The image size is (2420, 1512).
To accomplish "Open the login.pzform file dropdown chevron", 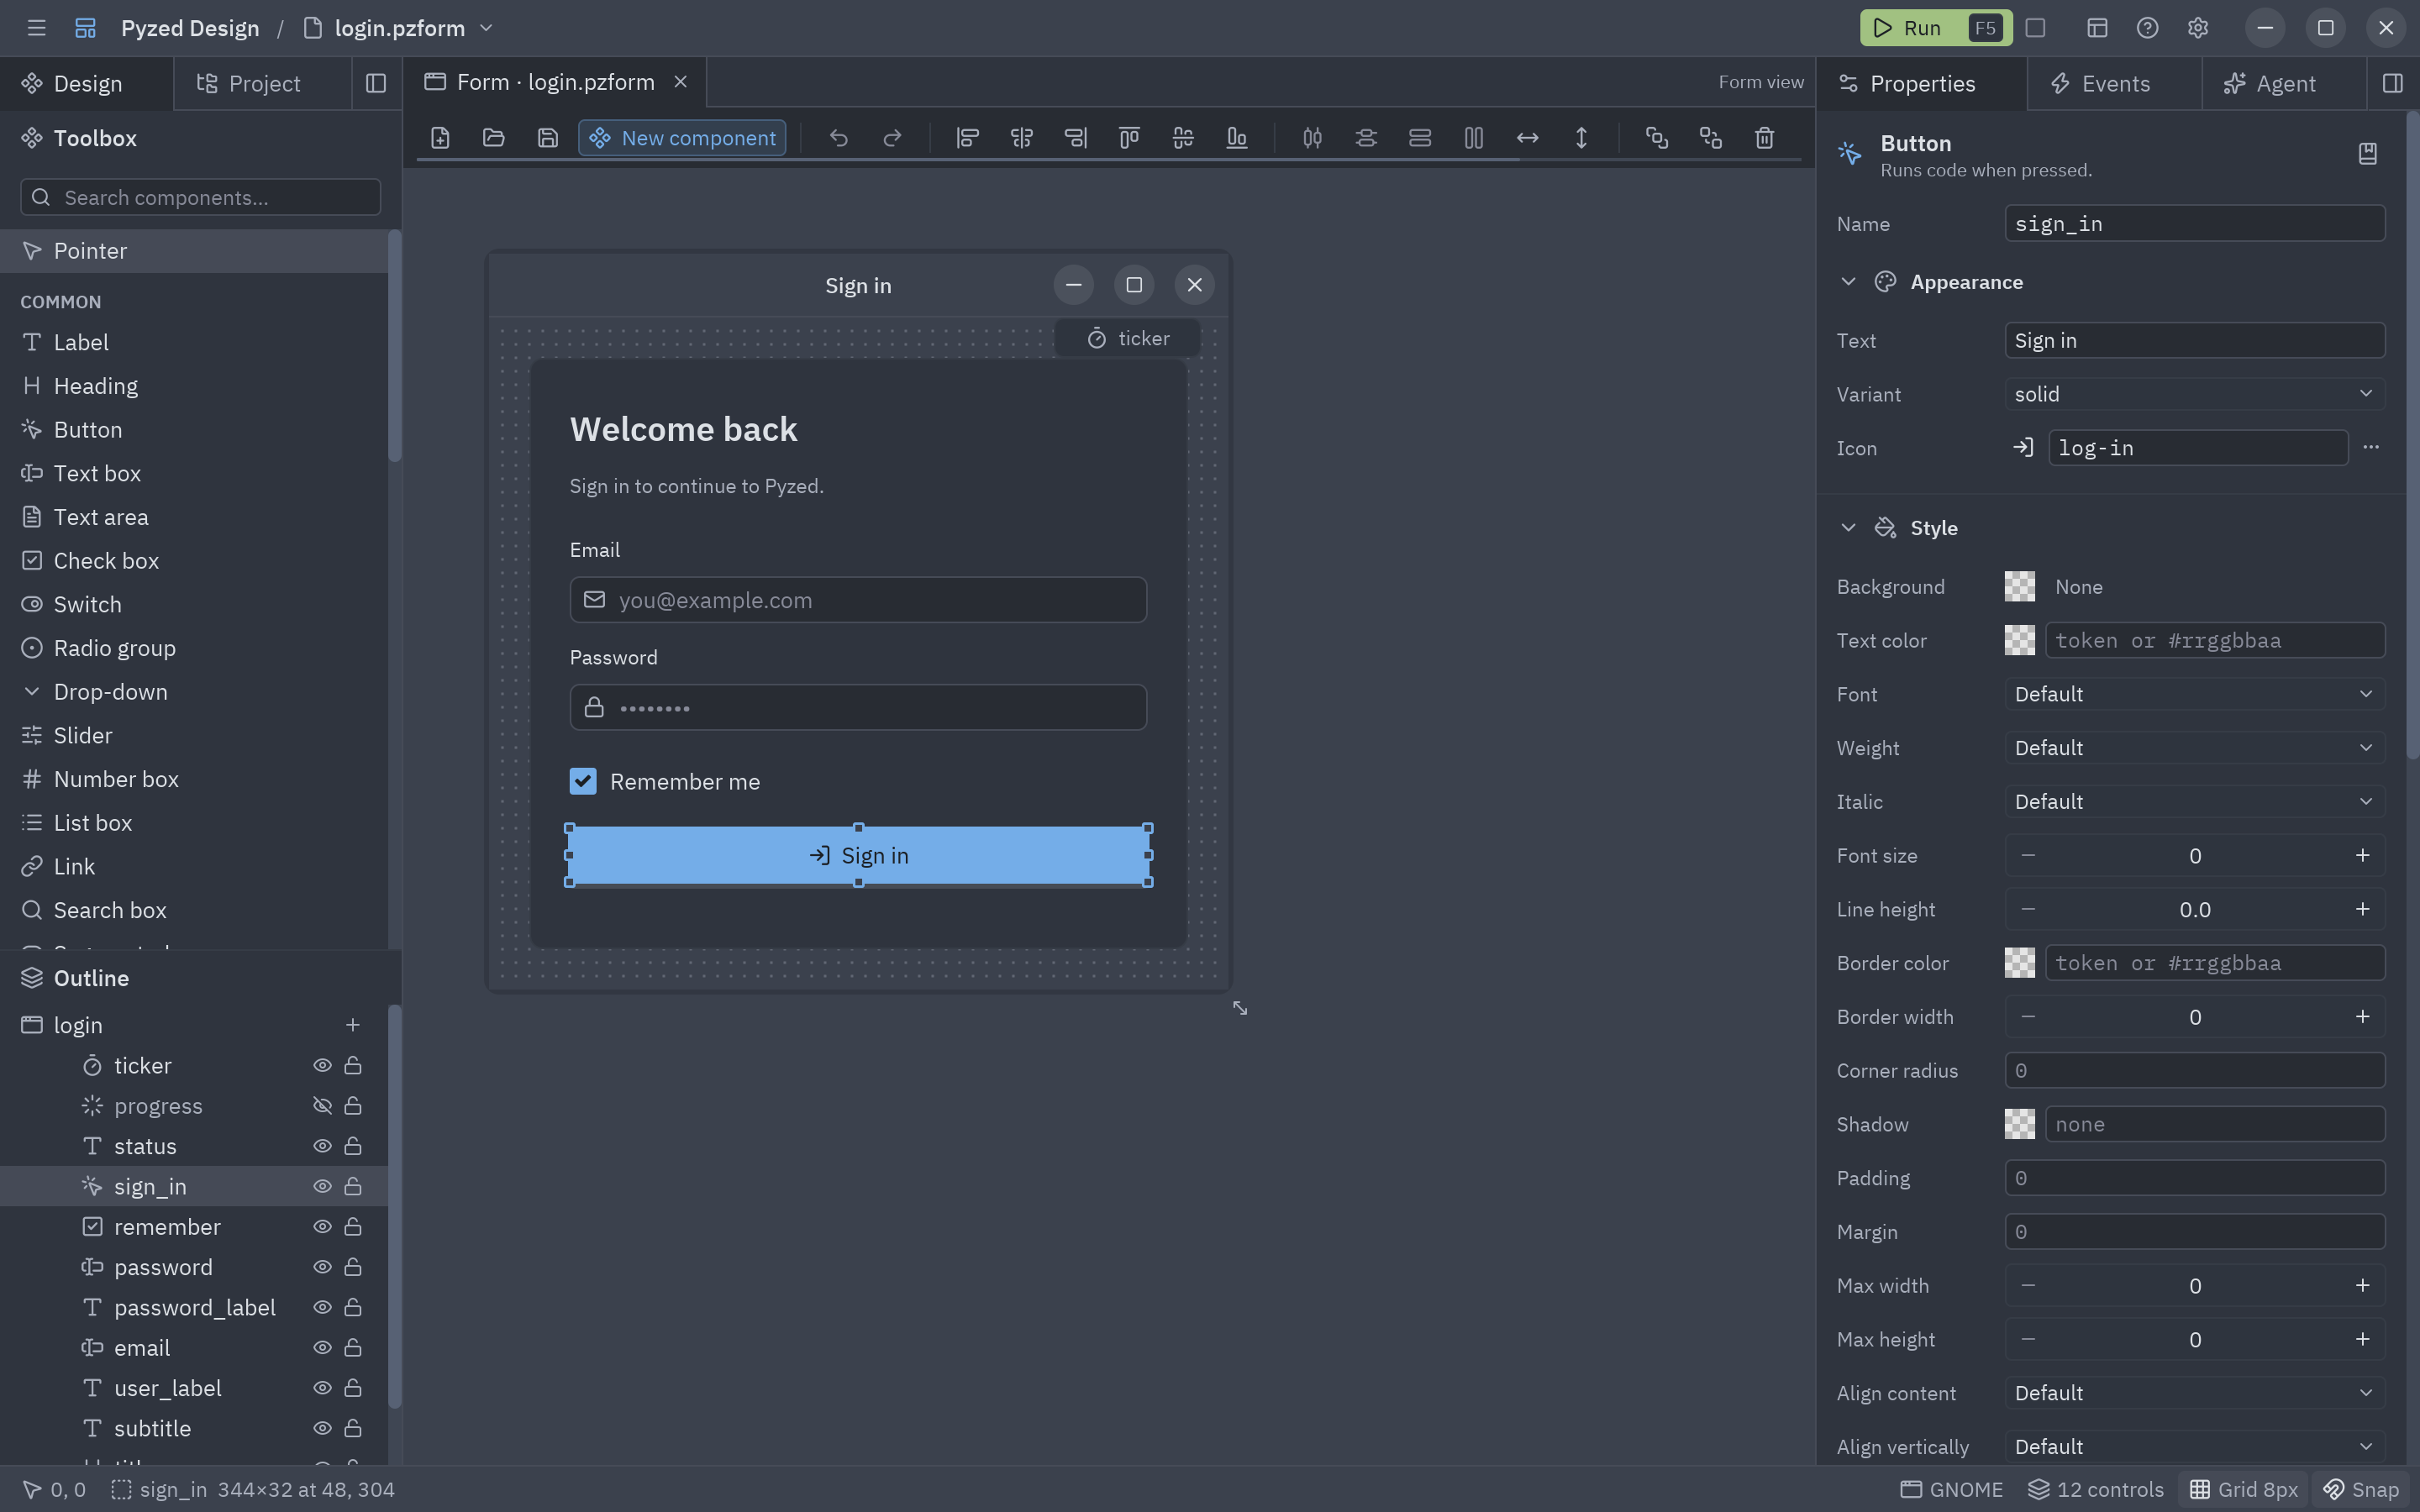I will tap(487, 28).
